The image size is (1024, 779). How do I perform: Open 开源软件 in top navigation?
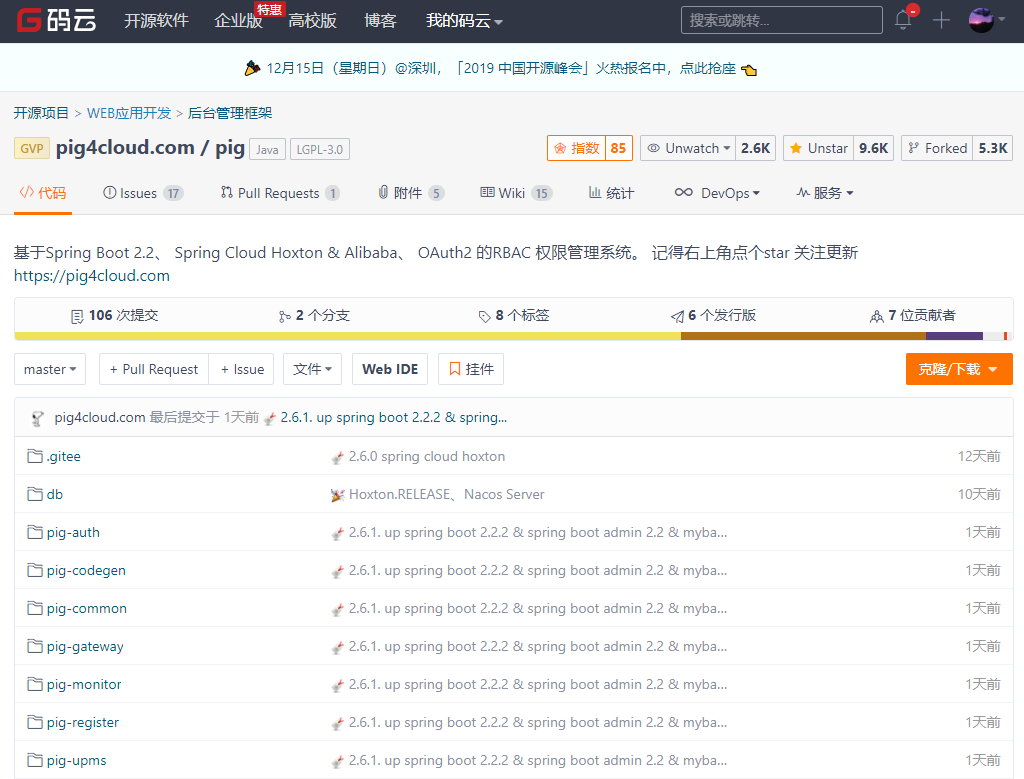pyautogui.click(x=156, y=21)
